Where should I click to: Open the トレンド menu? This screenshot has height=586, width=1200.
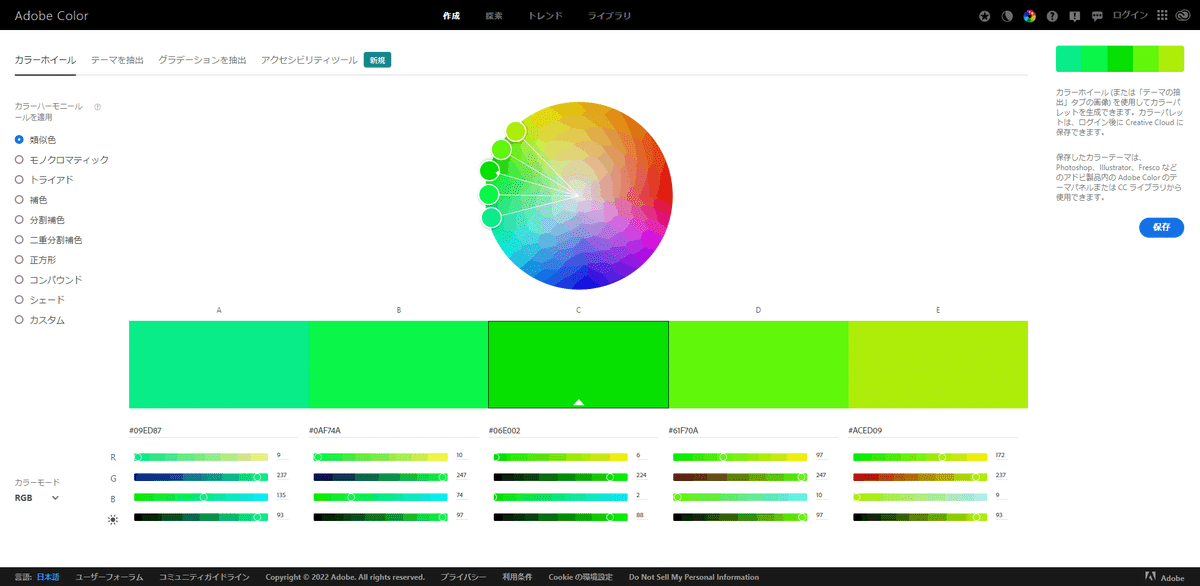545,16
